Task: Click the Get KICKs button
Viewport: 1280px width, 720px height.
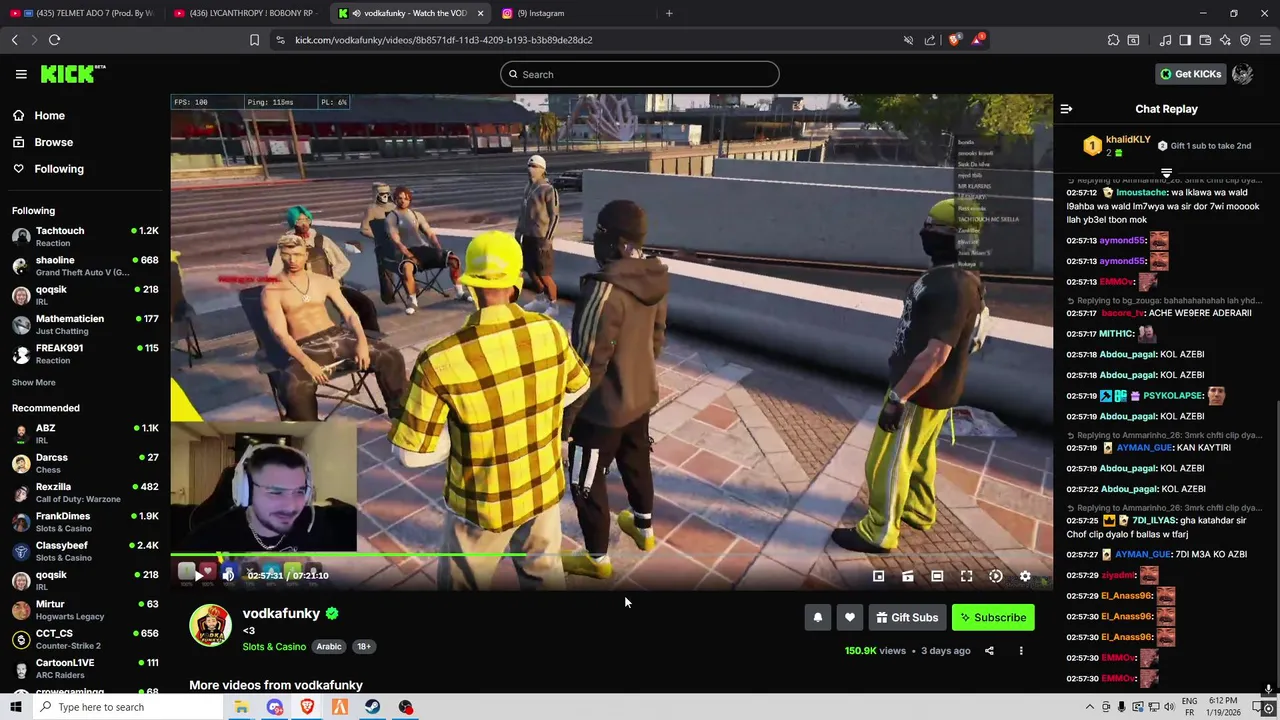Action: coord(1190,74)
